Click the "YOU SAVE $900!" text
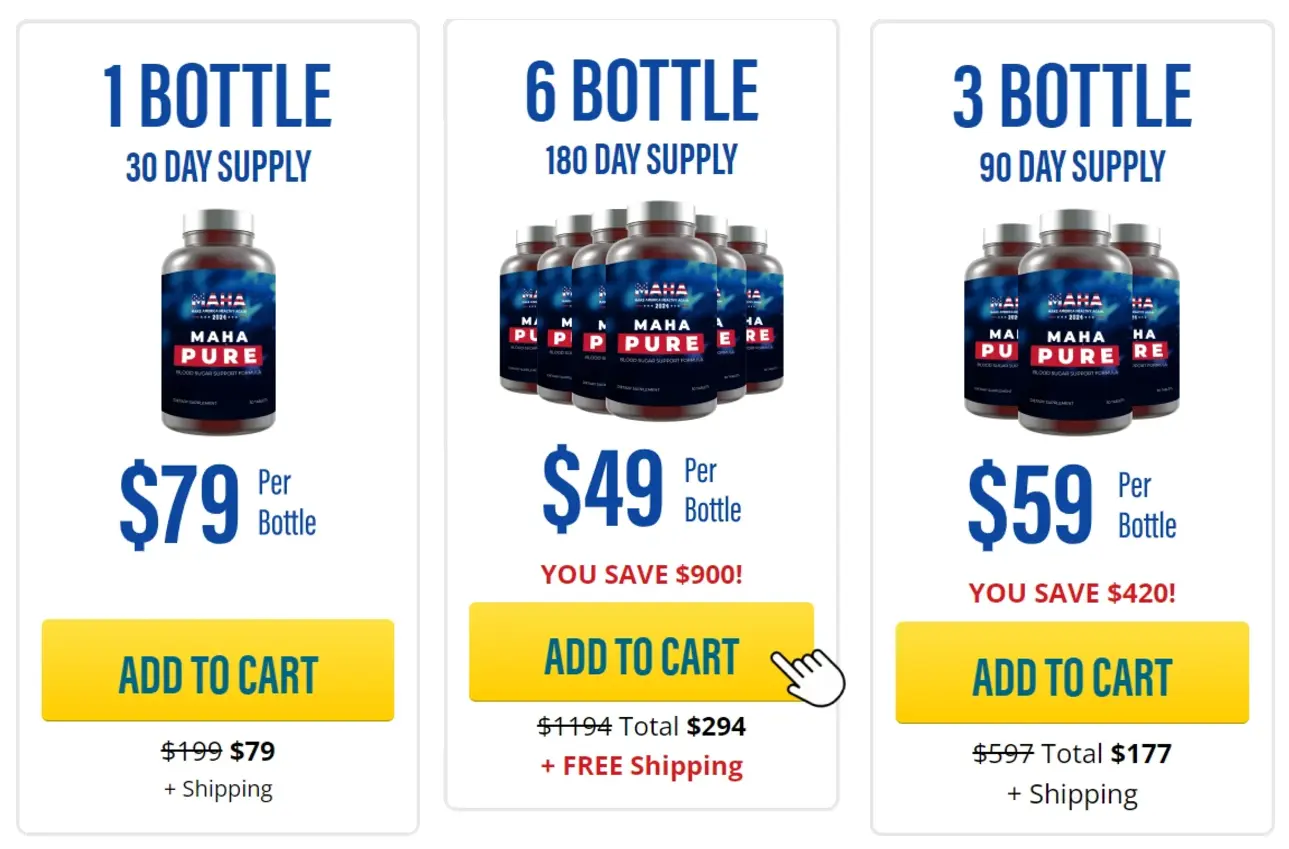 click(641, 575)
